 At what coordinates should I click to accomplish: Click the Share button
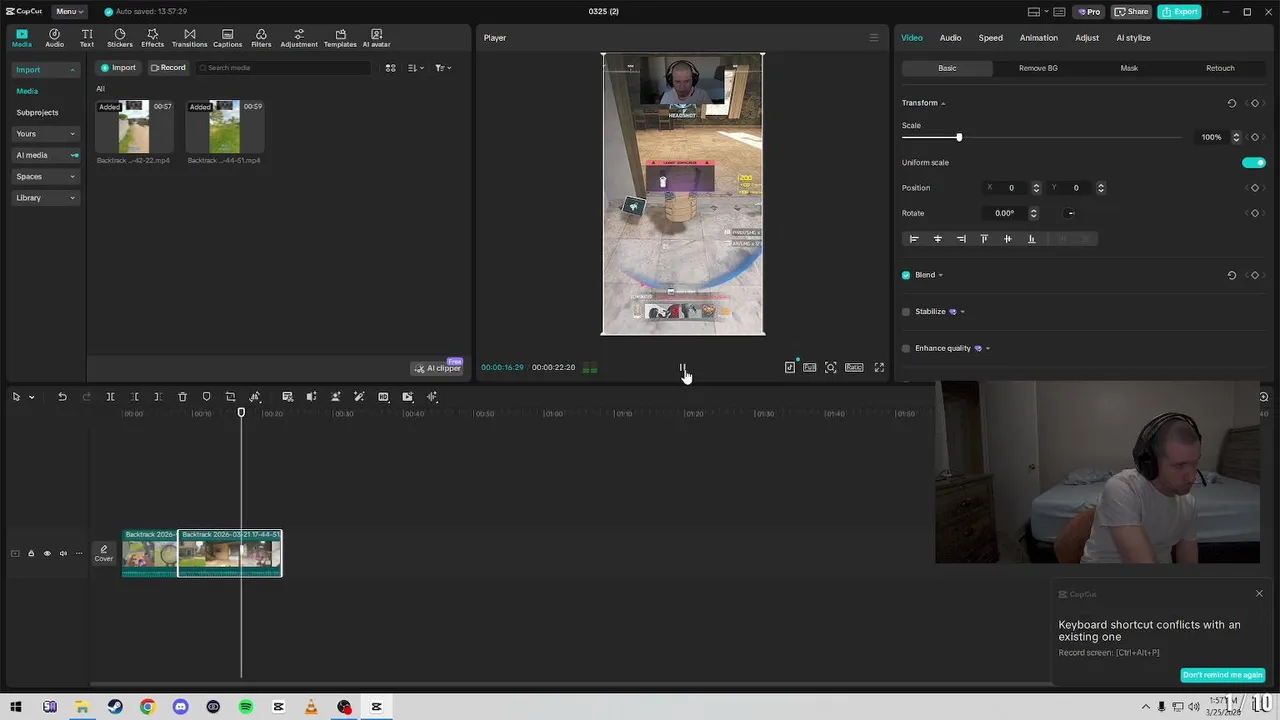click(1131, 11)
